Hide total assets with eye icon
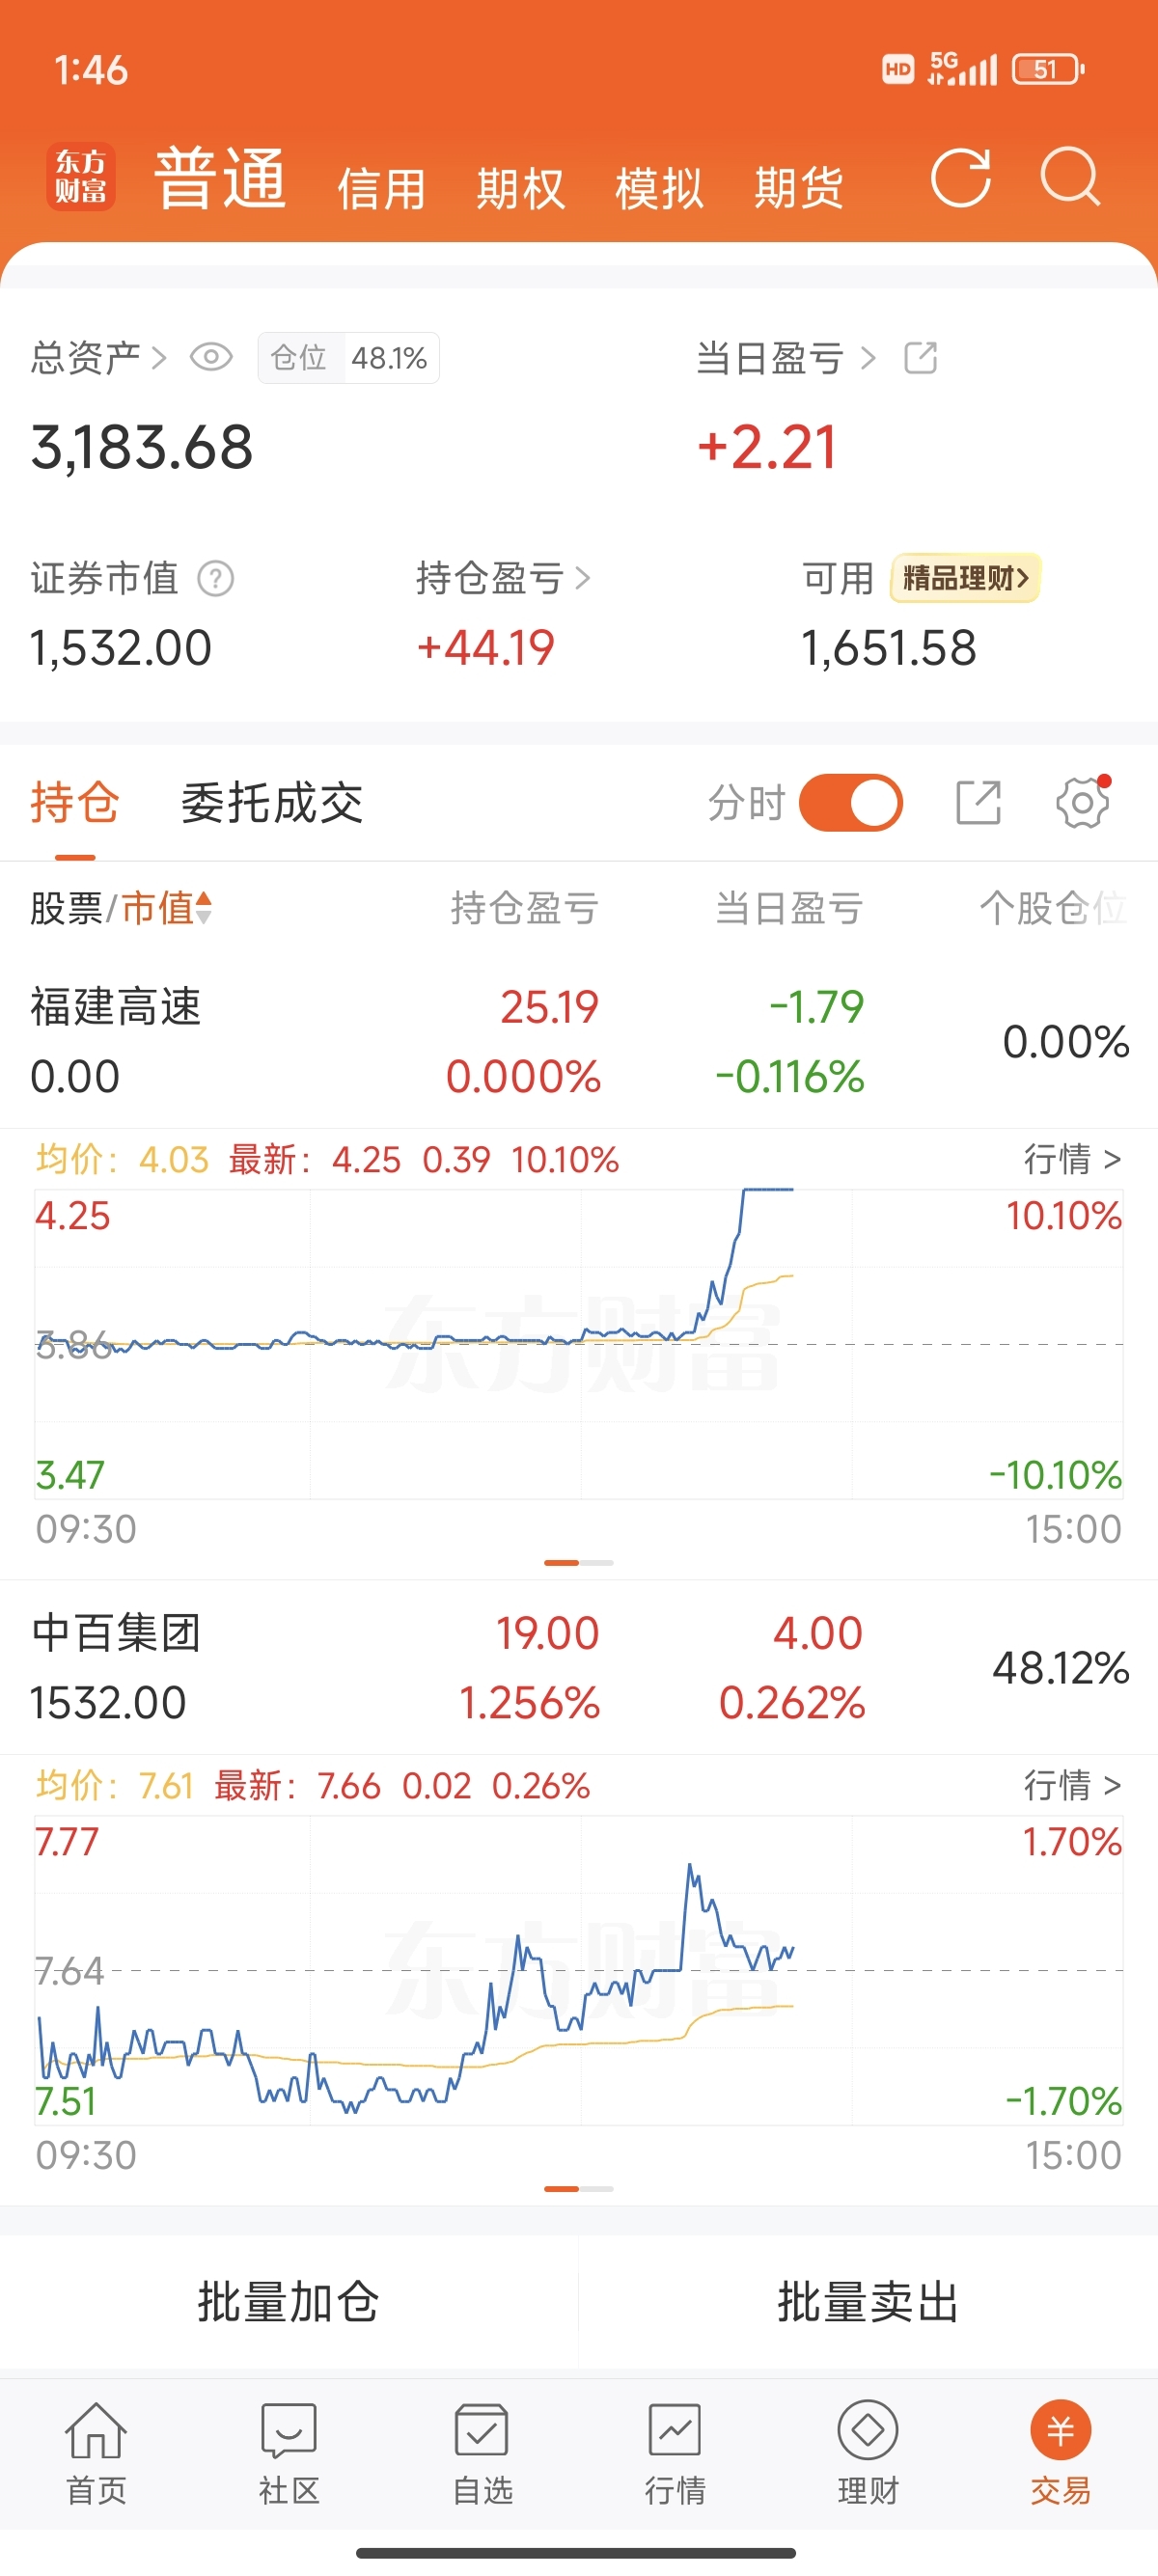Screen dimensions: 1158x2576 click(x=211, y=357)
